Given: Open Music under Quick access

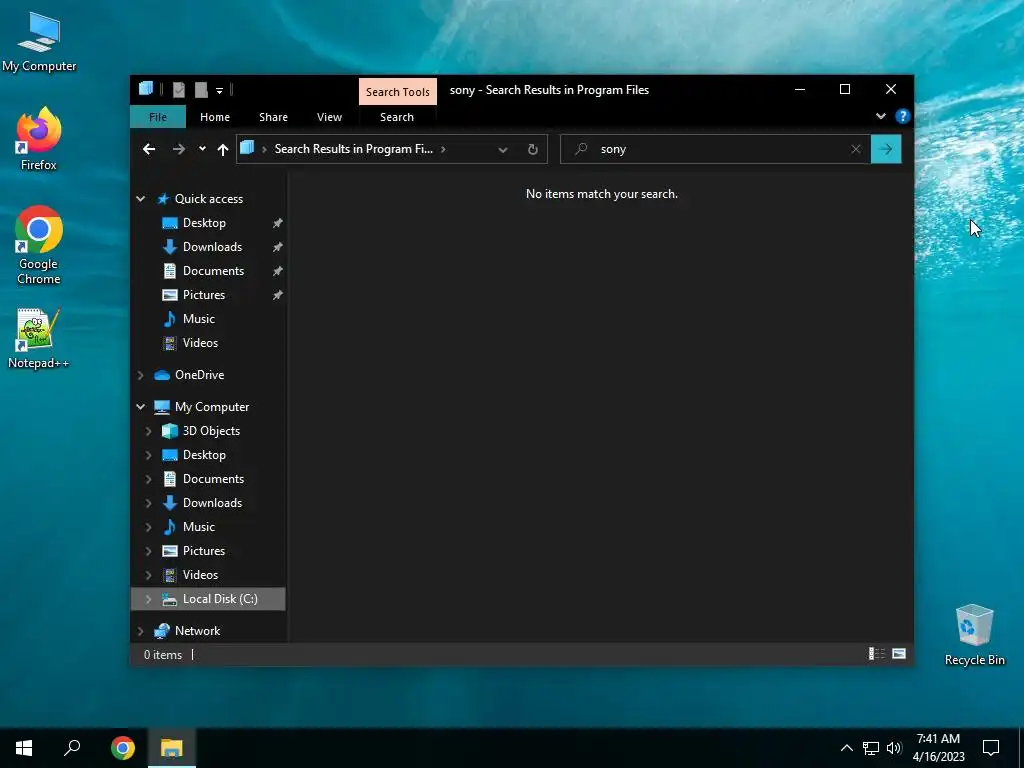Looking at the screenshot, I should point(199,319).
